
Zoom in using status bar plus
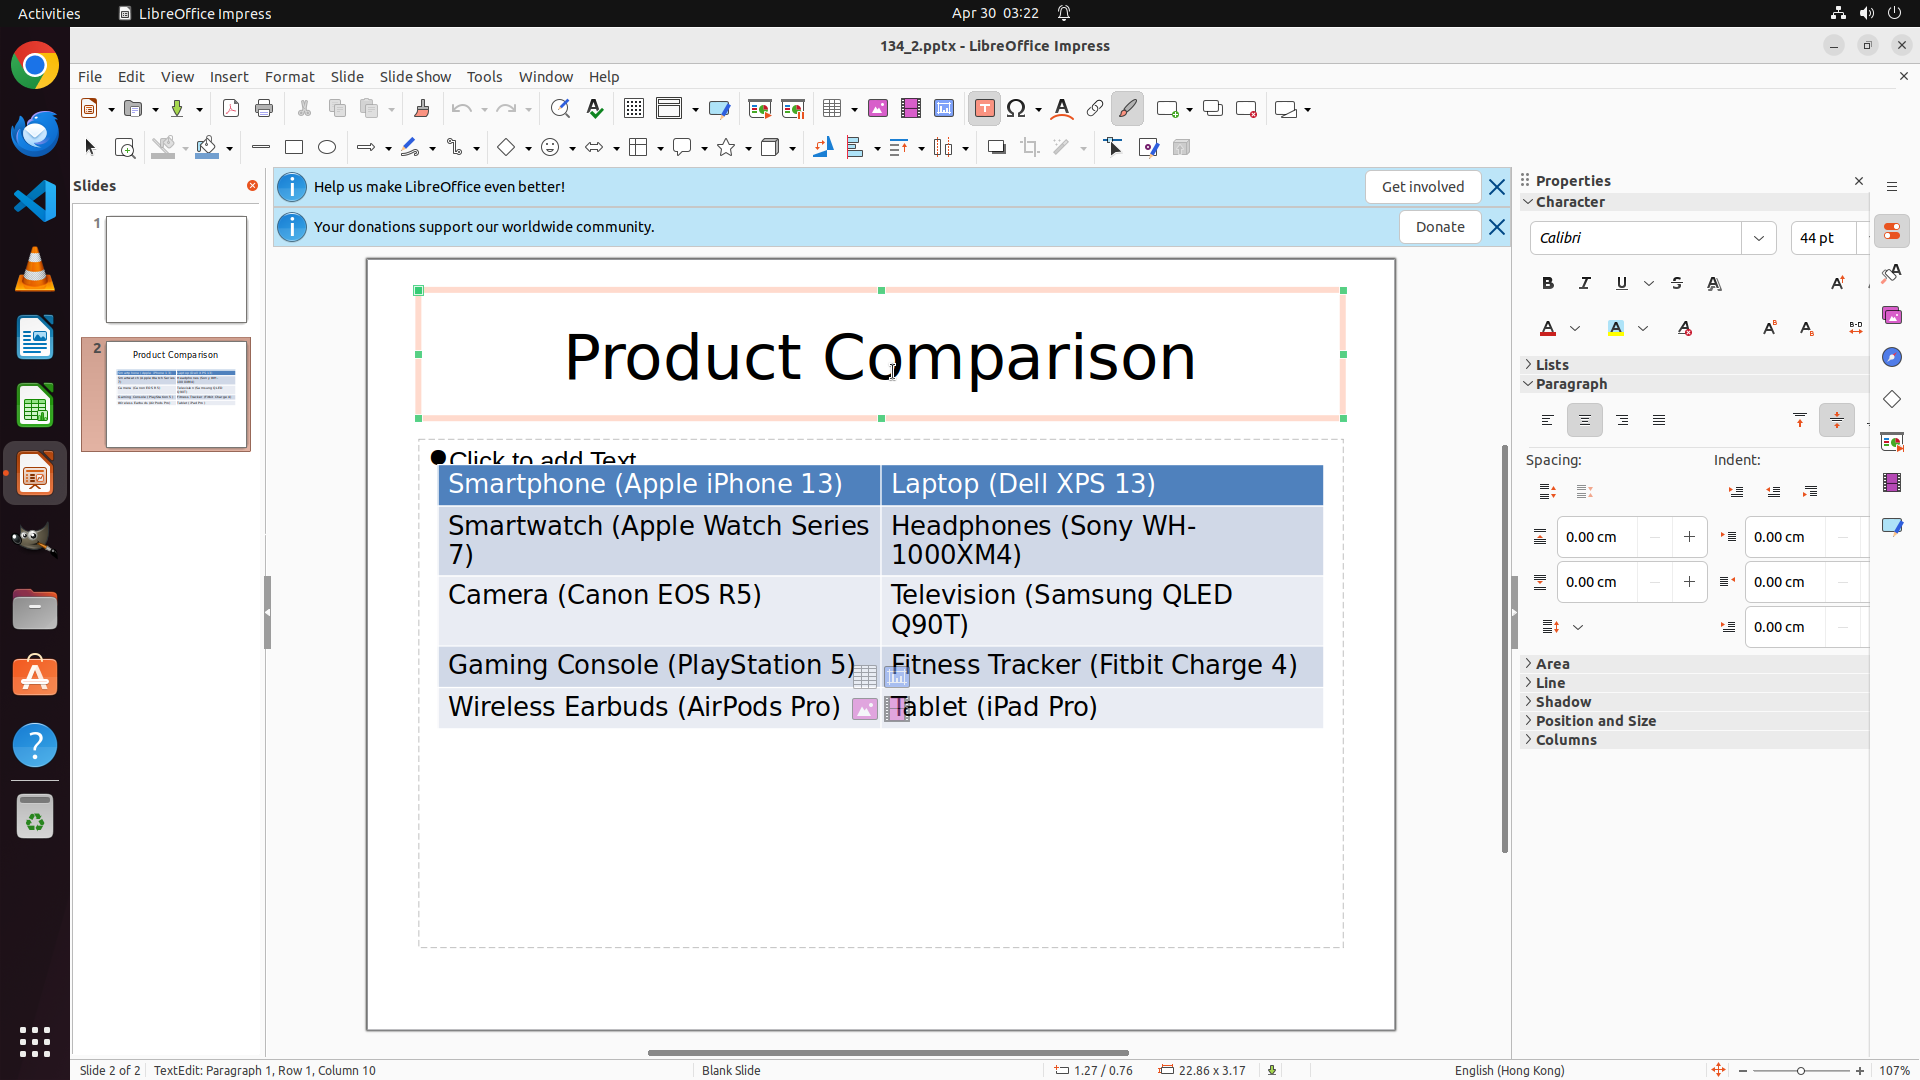(1860, 1071)
